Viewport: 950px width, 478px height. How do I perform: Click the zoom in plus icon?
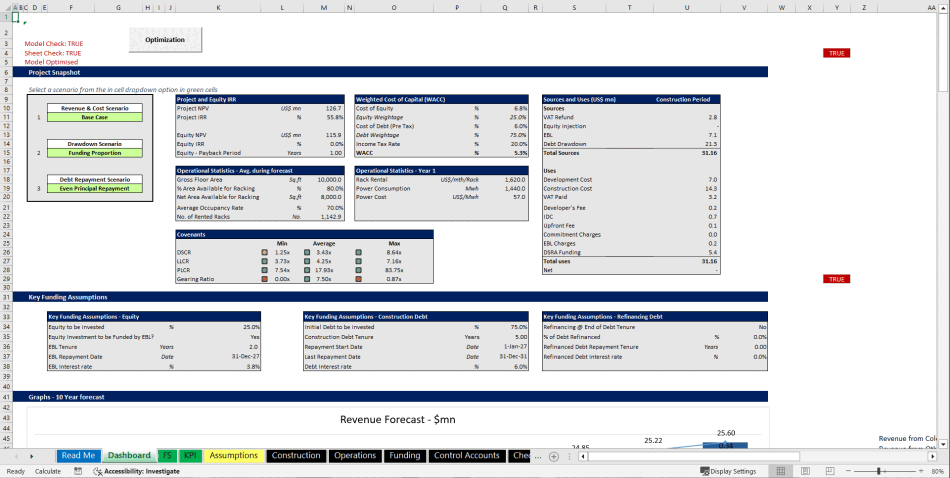point(919,471)
